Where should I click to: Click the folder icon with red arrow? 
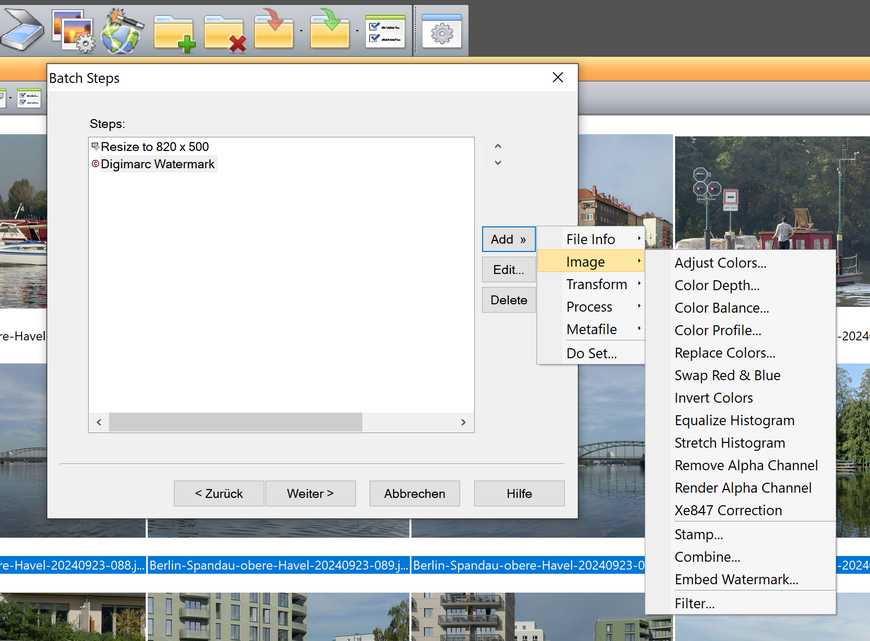click(273, 30)
